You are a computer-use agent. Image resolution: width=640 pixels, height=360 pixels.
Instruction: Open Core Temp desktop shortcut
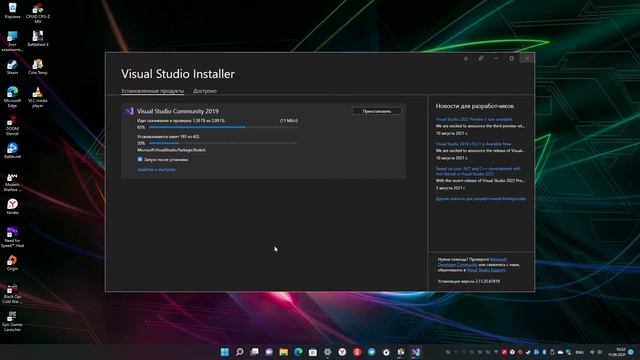pyautogui.click(x=38, y=67)
